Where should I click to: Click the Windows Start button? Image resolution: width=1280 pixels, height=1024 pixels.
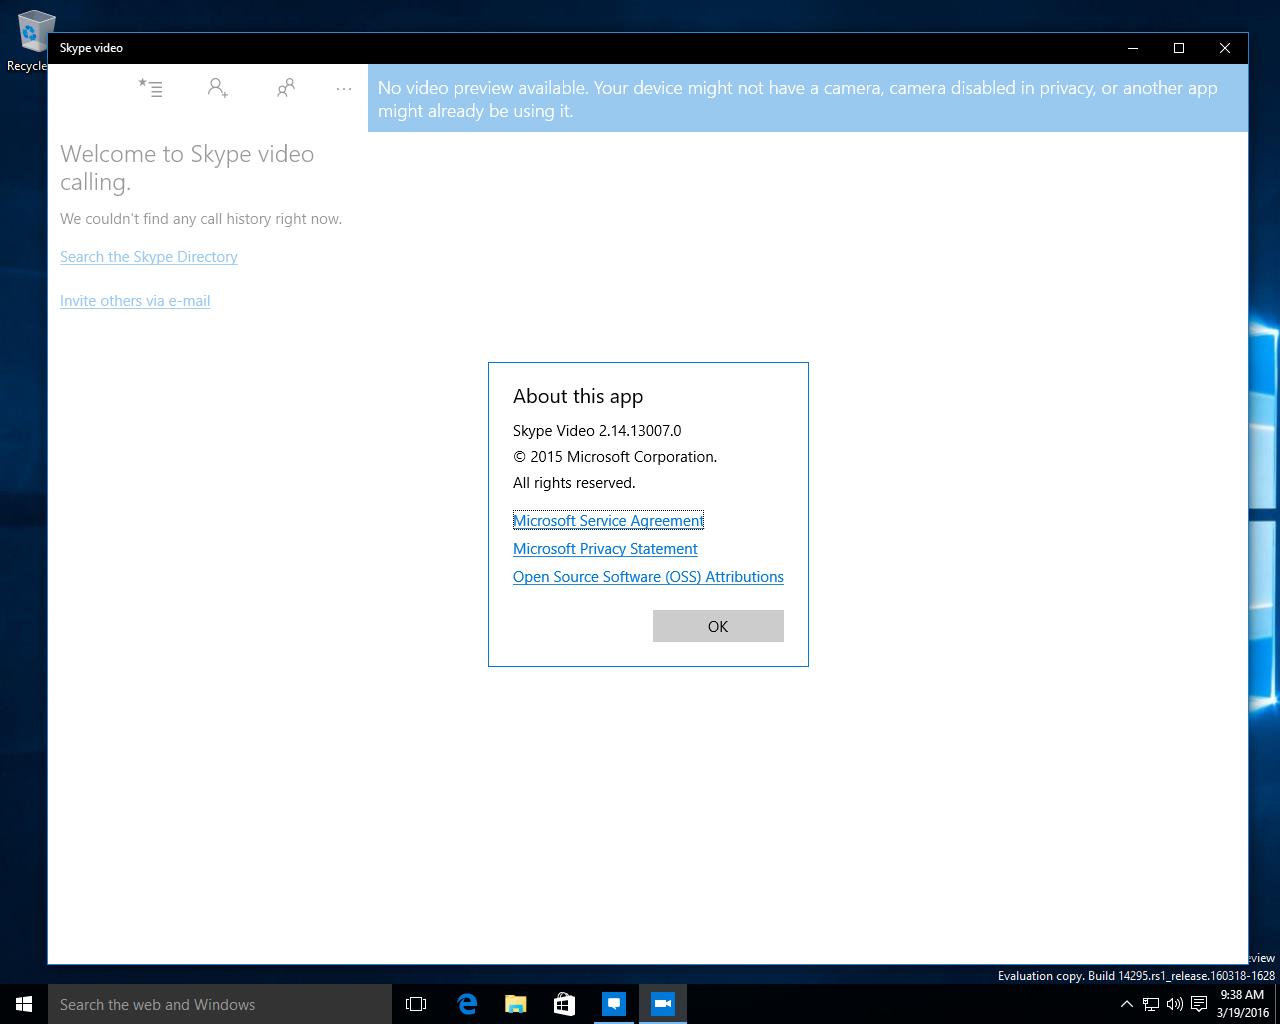[x=24, y=1004]
